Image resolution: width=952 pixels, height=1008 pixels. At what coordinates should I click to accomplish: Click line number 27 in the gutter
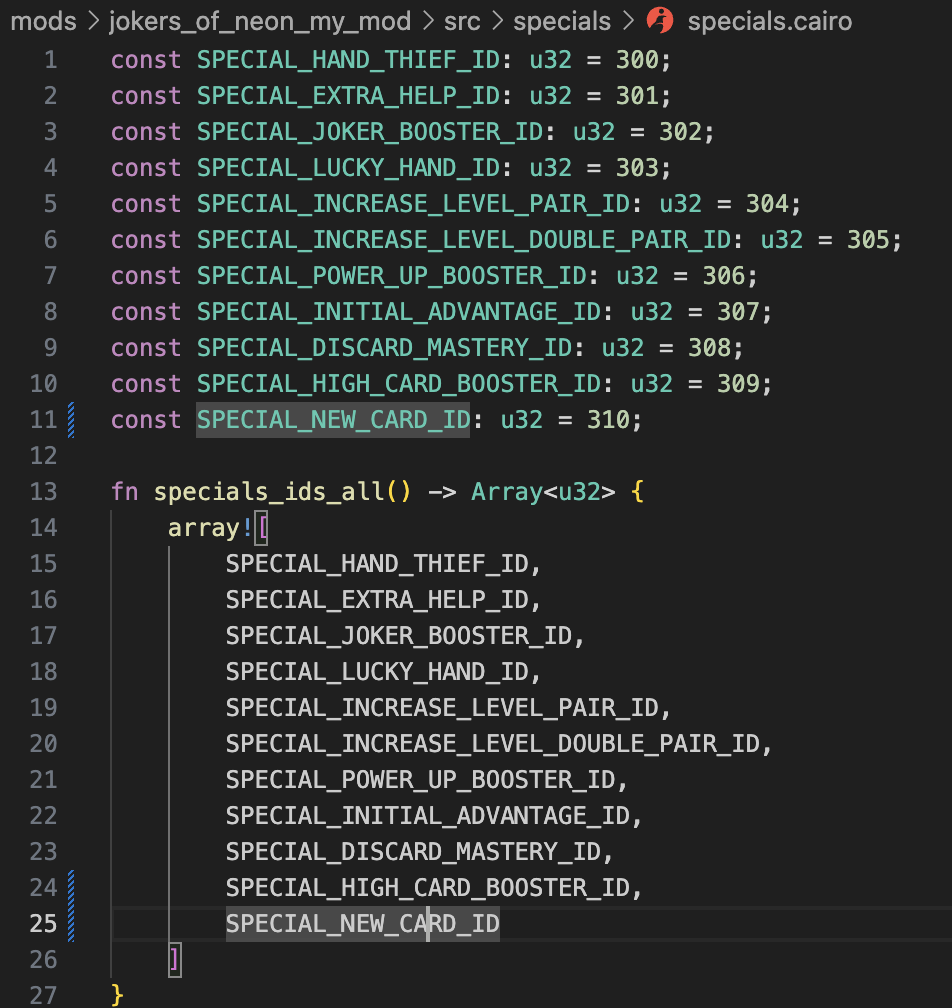(x=44, y=995)
